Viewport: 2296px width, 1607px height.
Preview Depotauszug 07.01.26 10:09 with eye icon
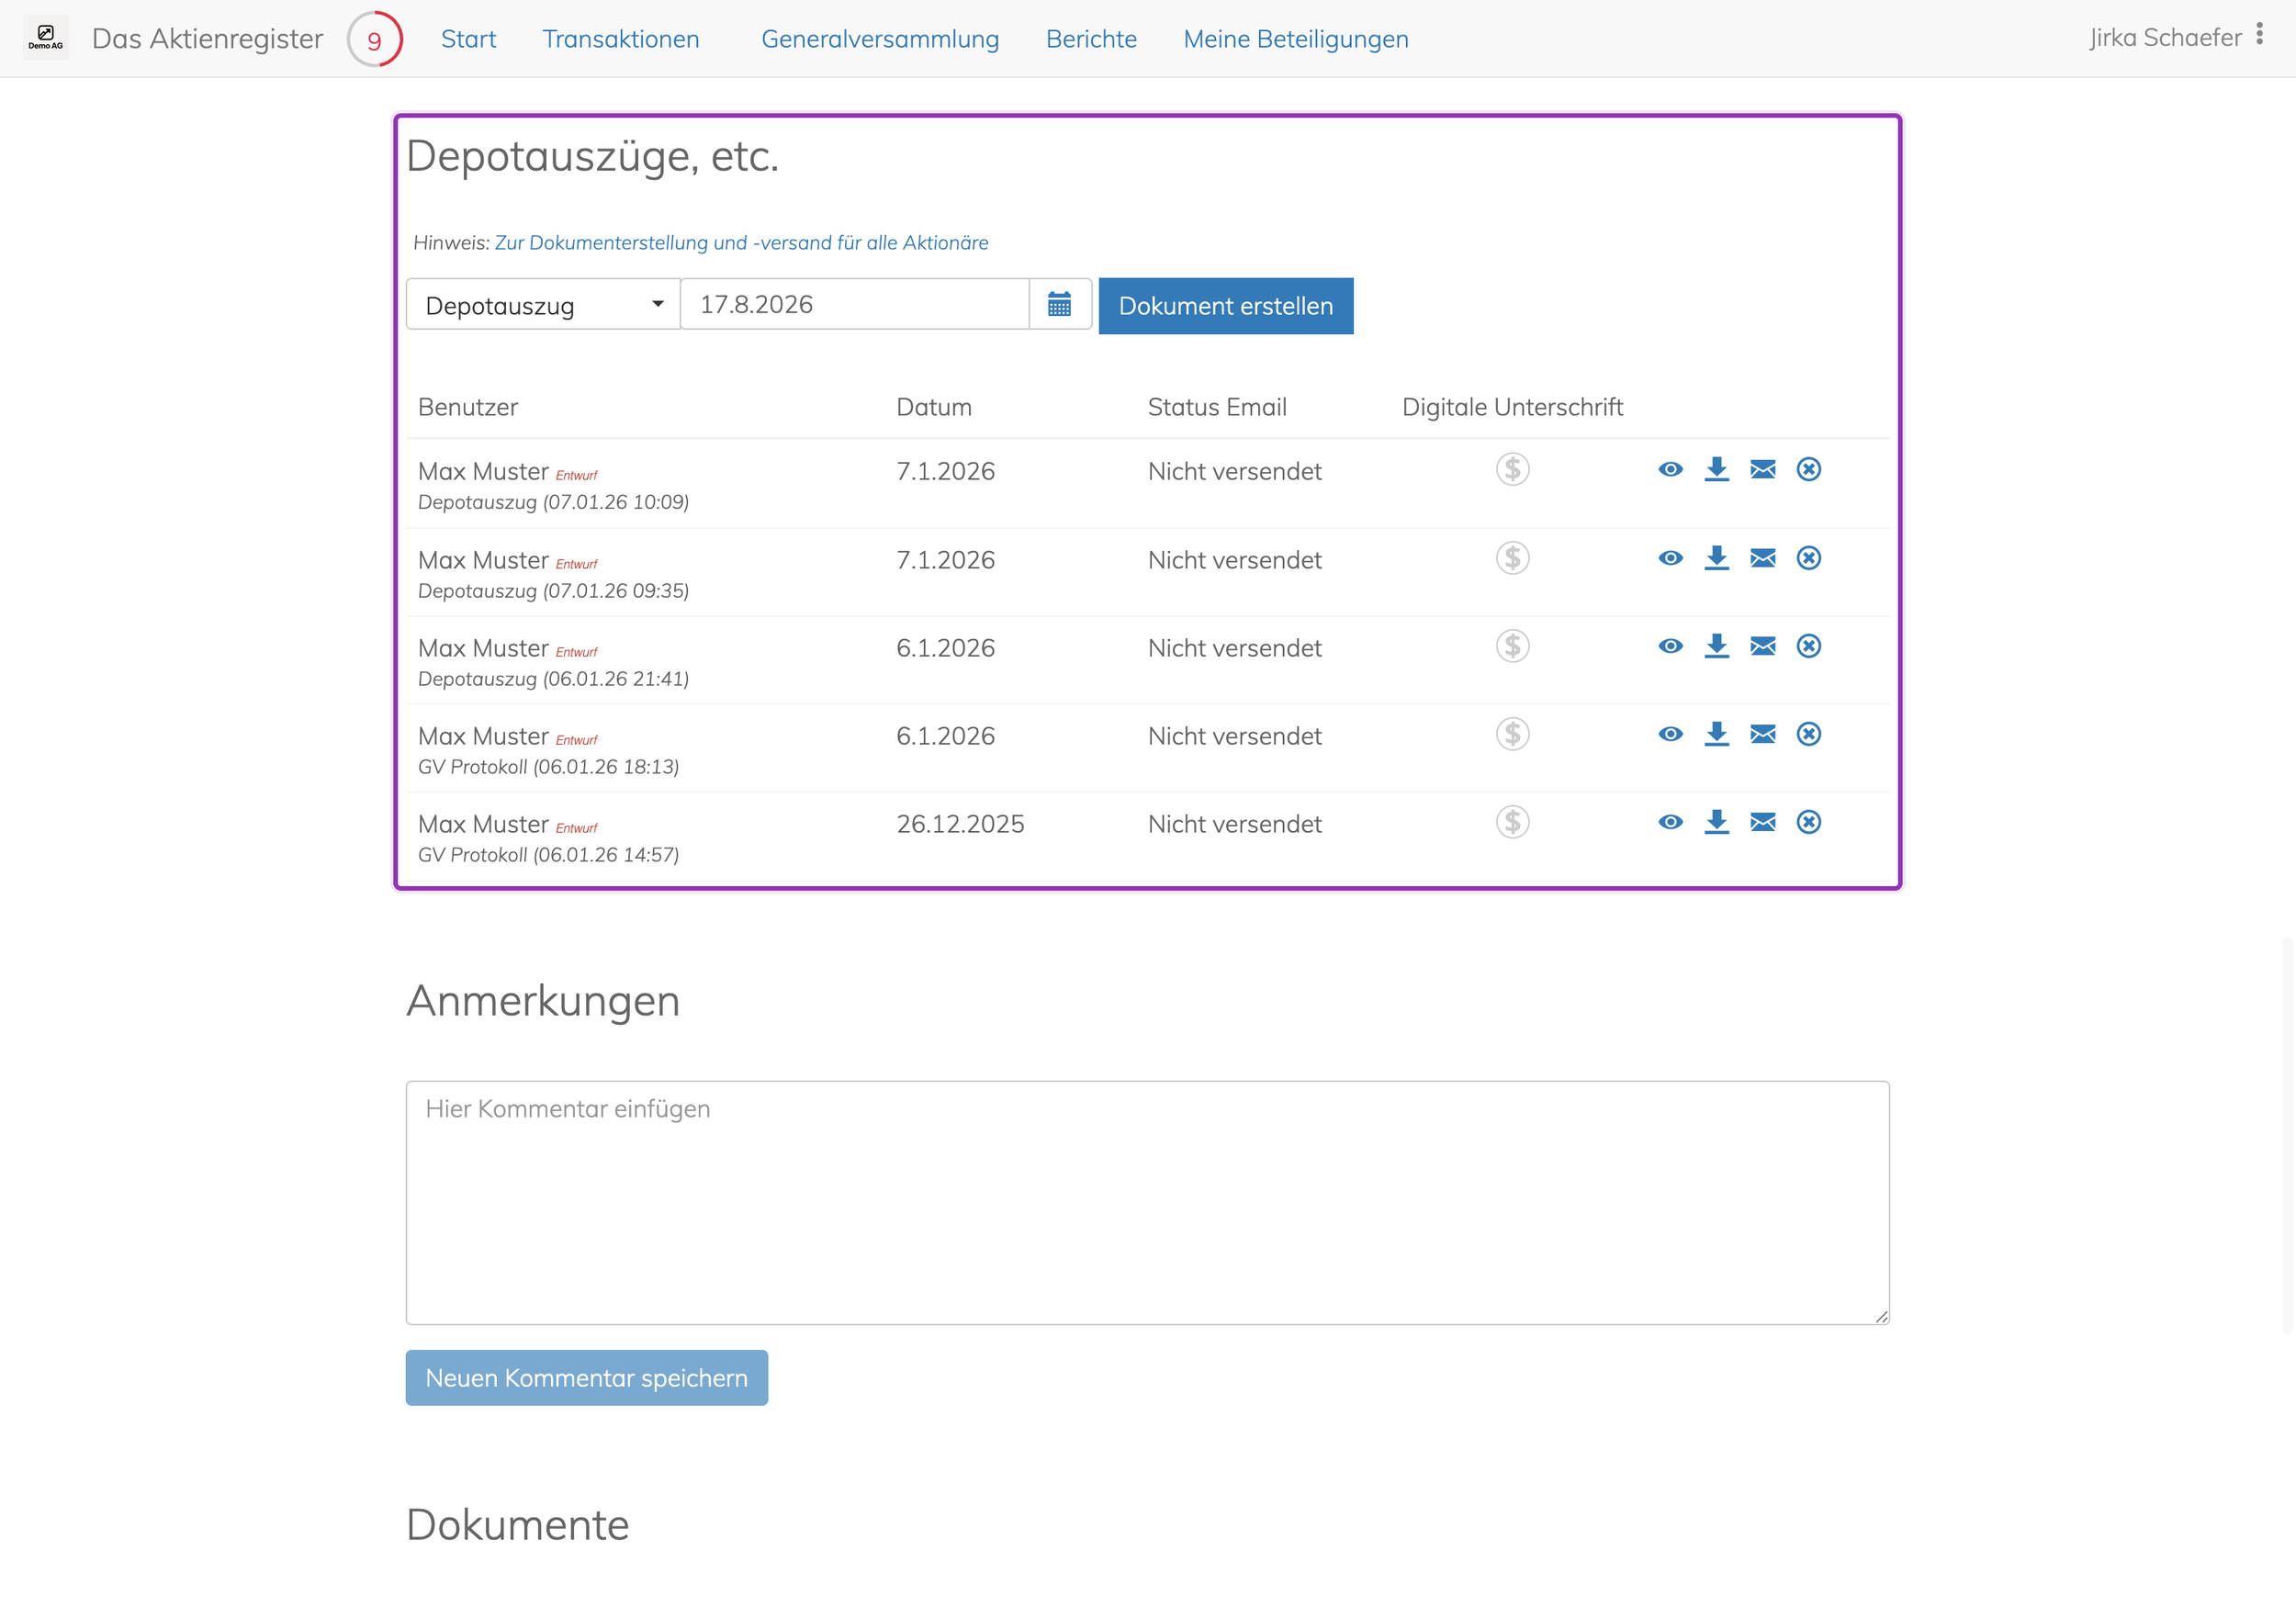tap(1670, 469)
